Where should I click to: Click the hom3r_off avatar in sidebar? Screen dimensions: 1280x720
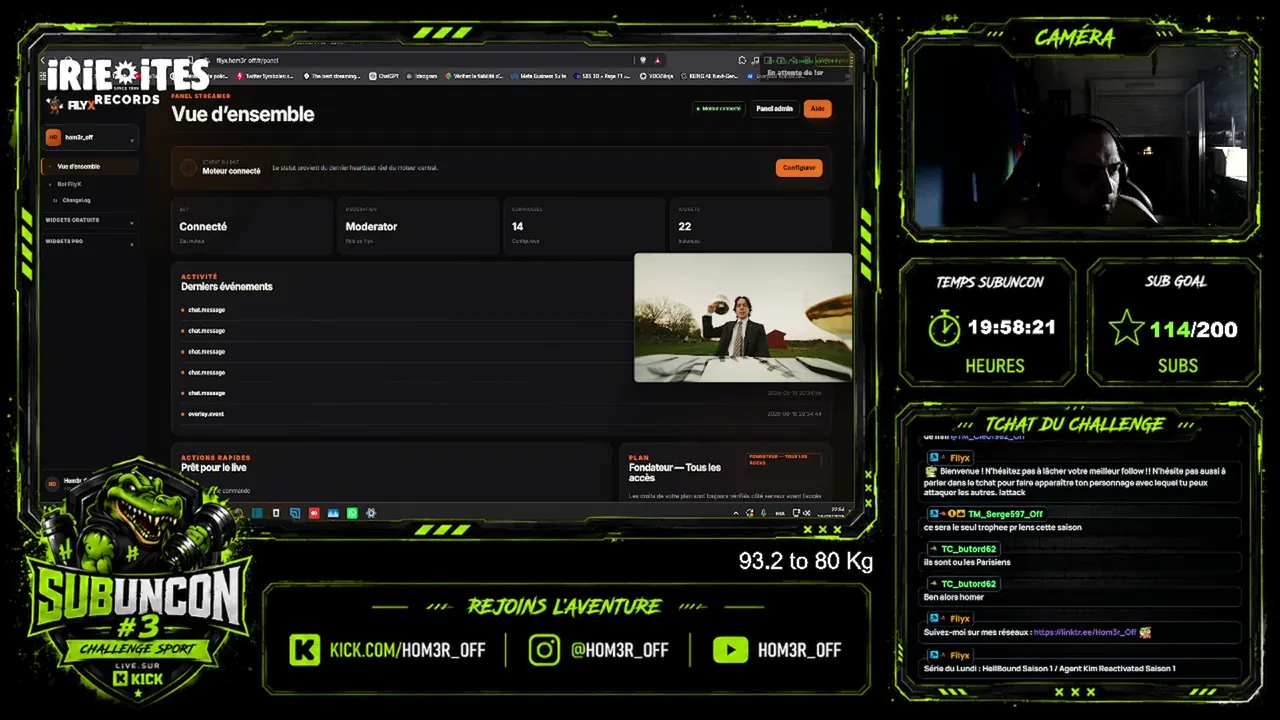point(54,137)
